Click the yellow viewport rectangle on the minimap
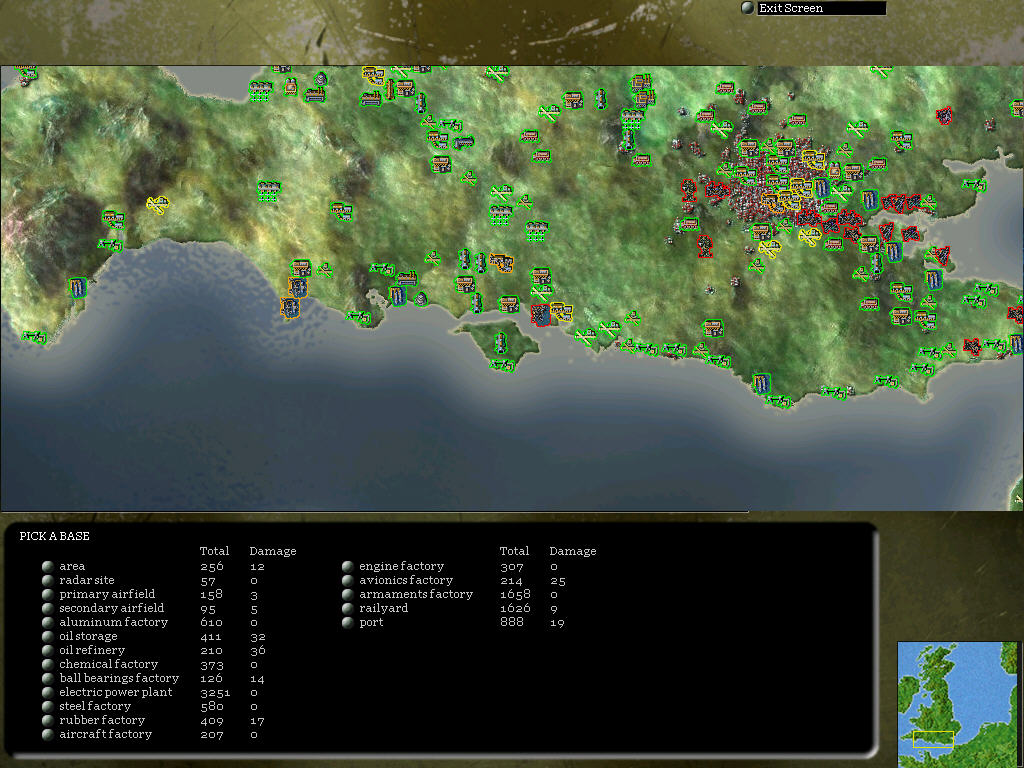Viewport: 1024px width, 768px height. [x=933, y=739]
